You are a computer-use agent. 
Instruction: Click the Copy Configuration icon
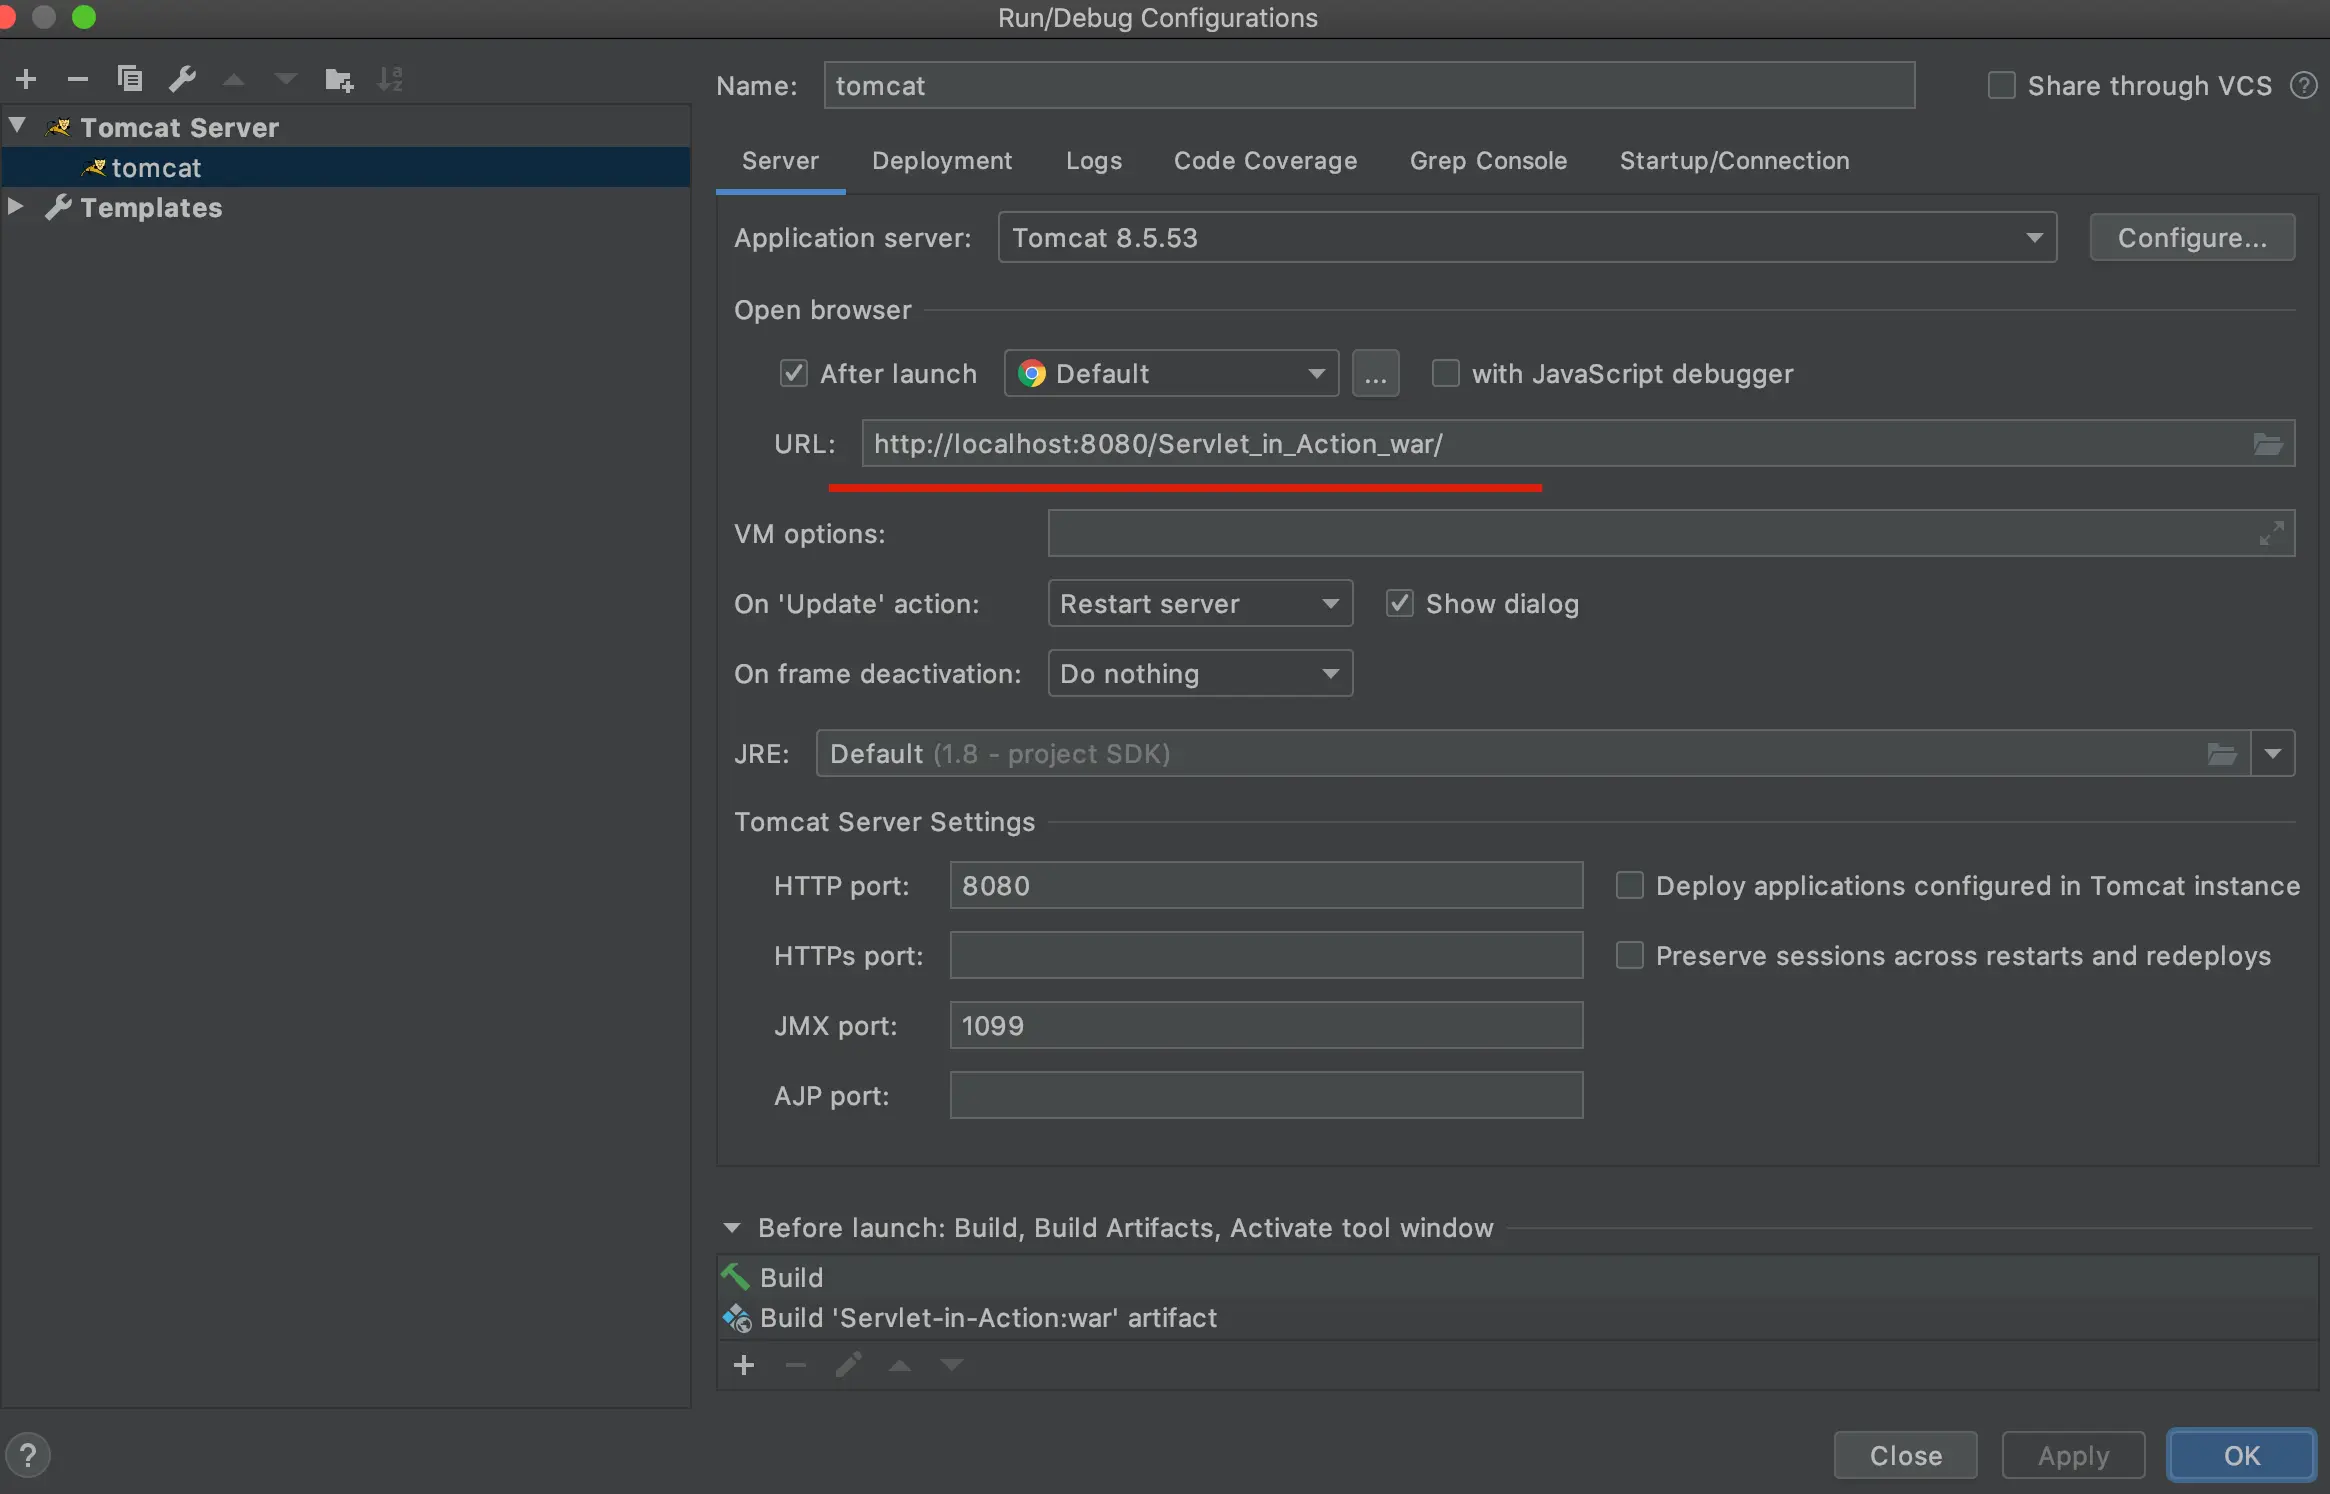pyautogui.click(x=130, y=79)
